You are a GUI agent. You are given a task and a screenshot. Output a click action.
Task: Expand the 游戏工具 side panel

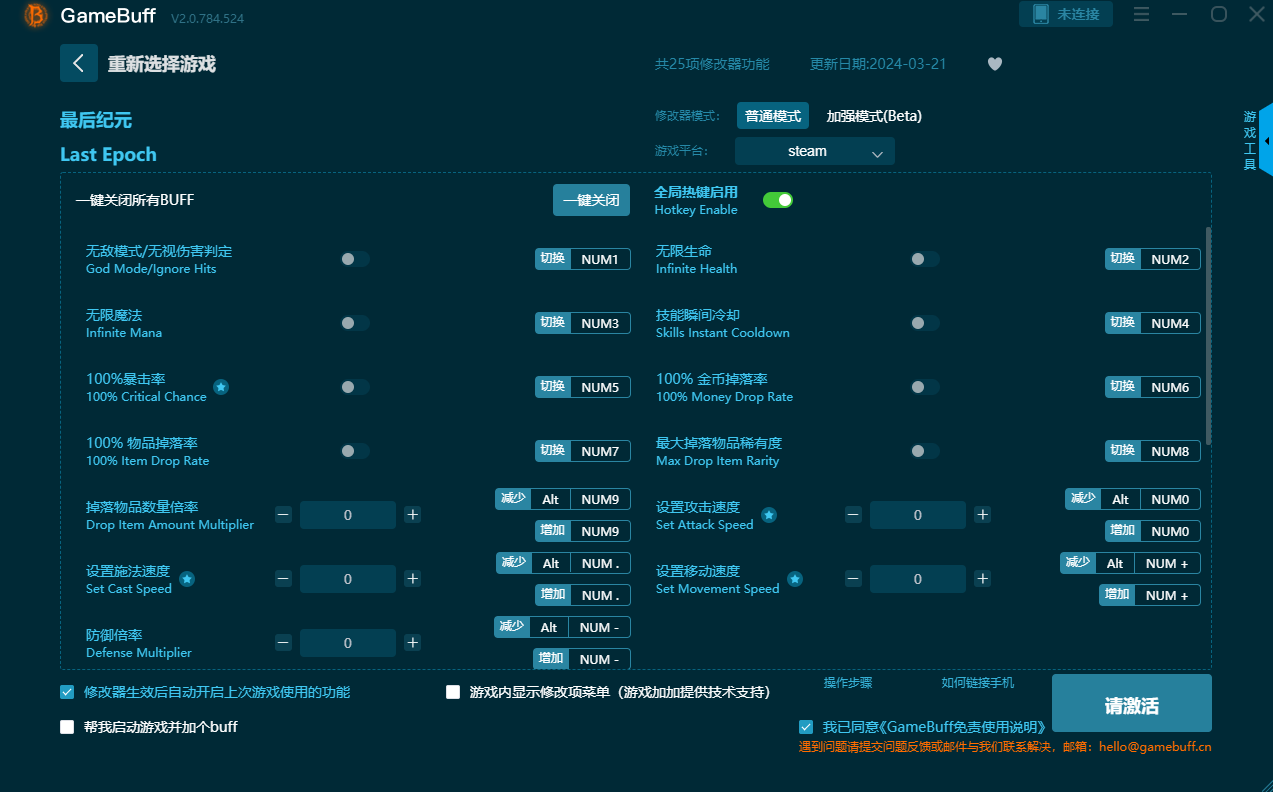[x=1264, y=140]
